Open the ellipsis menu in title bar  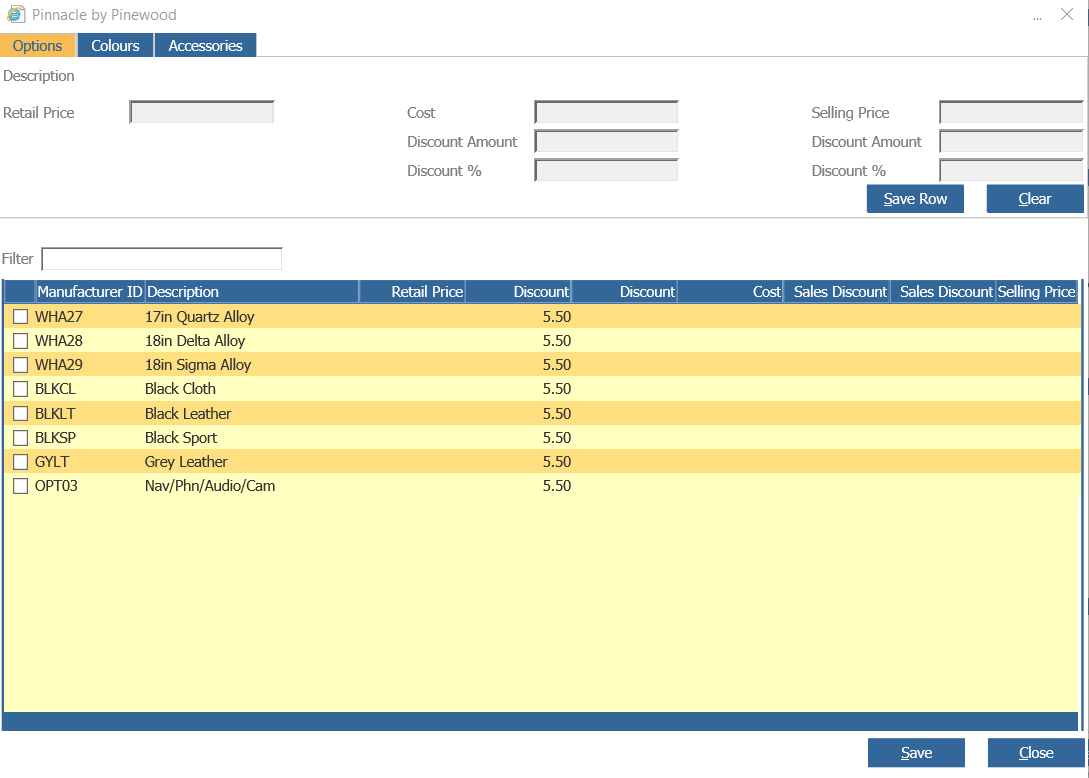[1037, 17]
